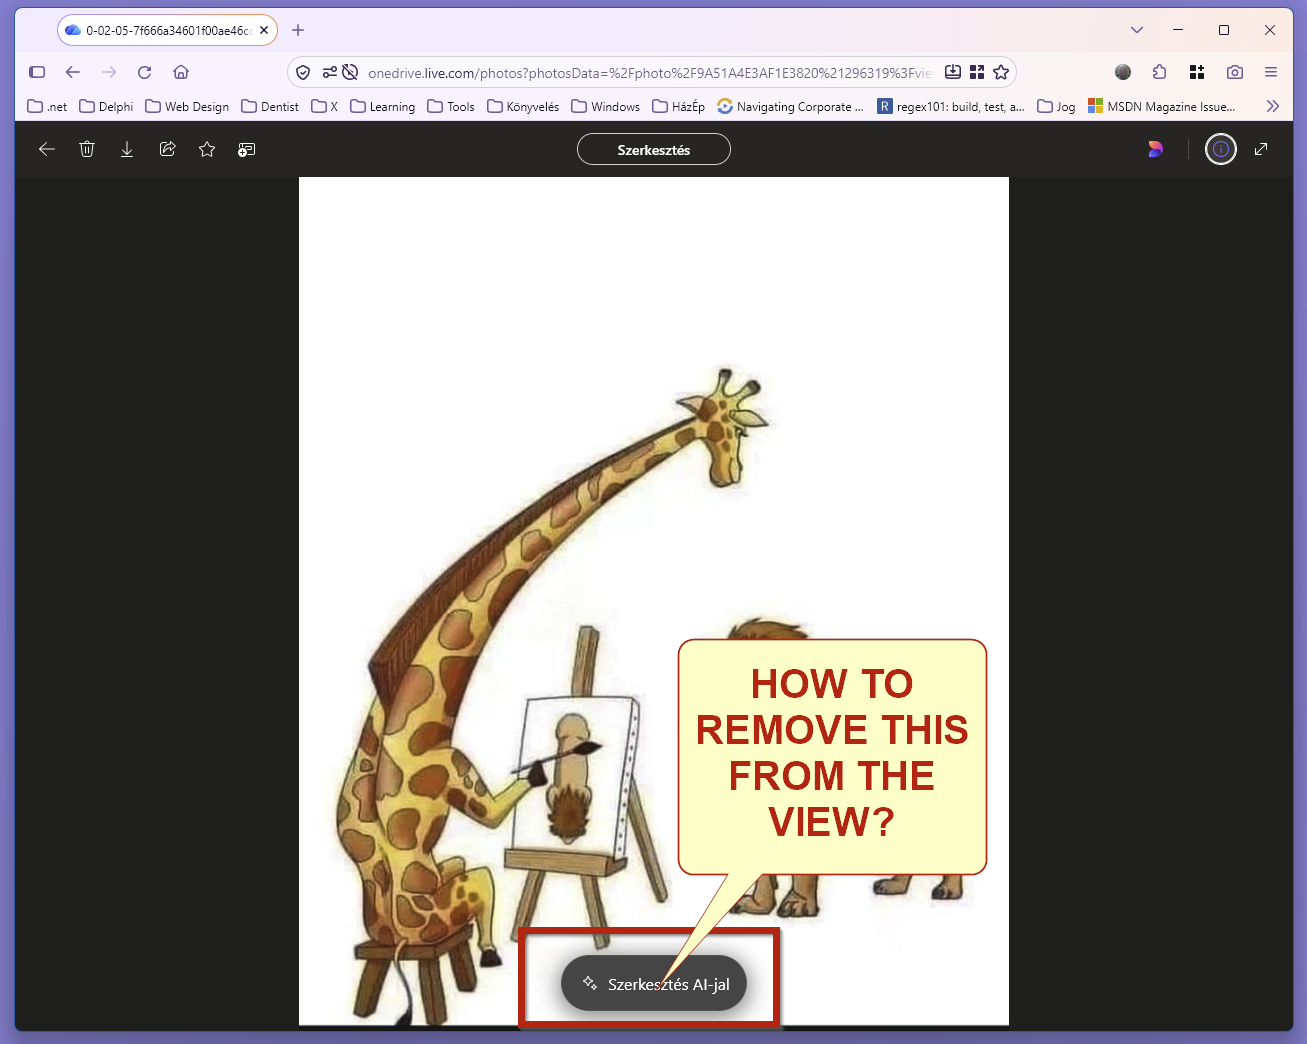Open Windows bookmarks folder

pos(606,106)
